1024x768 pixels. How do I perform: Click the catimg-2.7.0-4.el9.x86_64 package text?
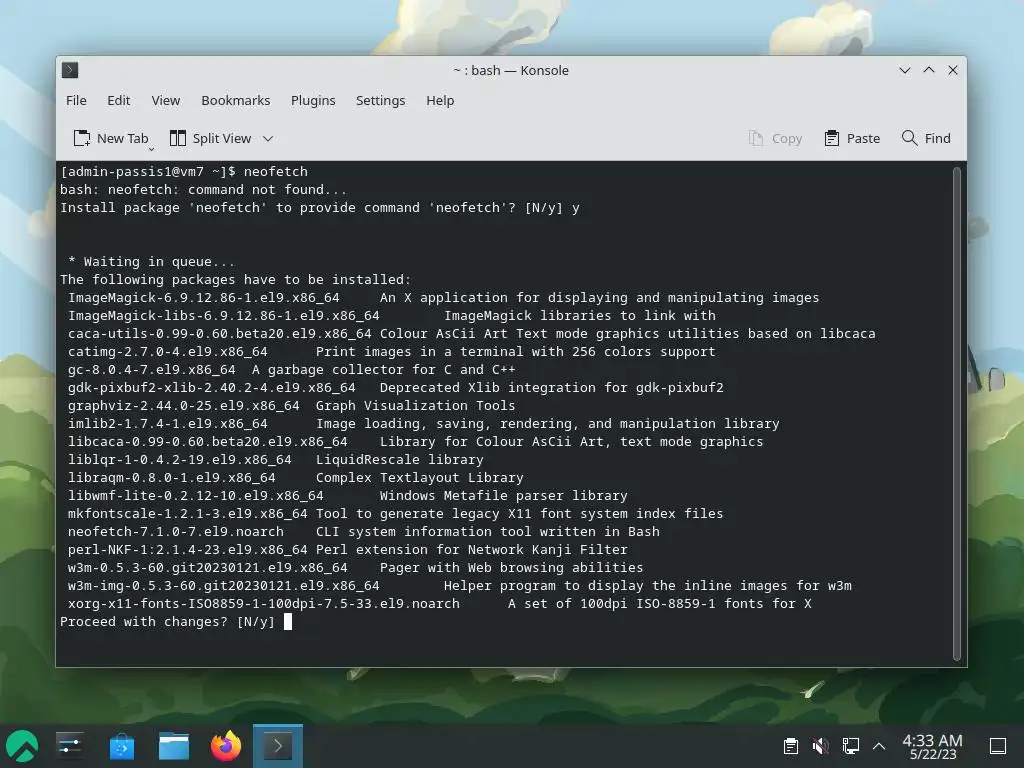[168, 352]
